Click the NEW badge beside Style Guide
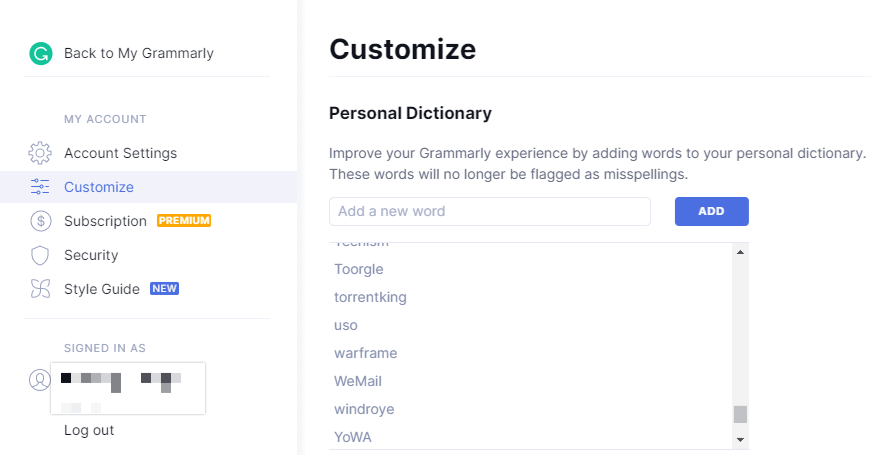 164,289
